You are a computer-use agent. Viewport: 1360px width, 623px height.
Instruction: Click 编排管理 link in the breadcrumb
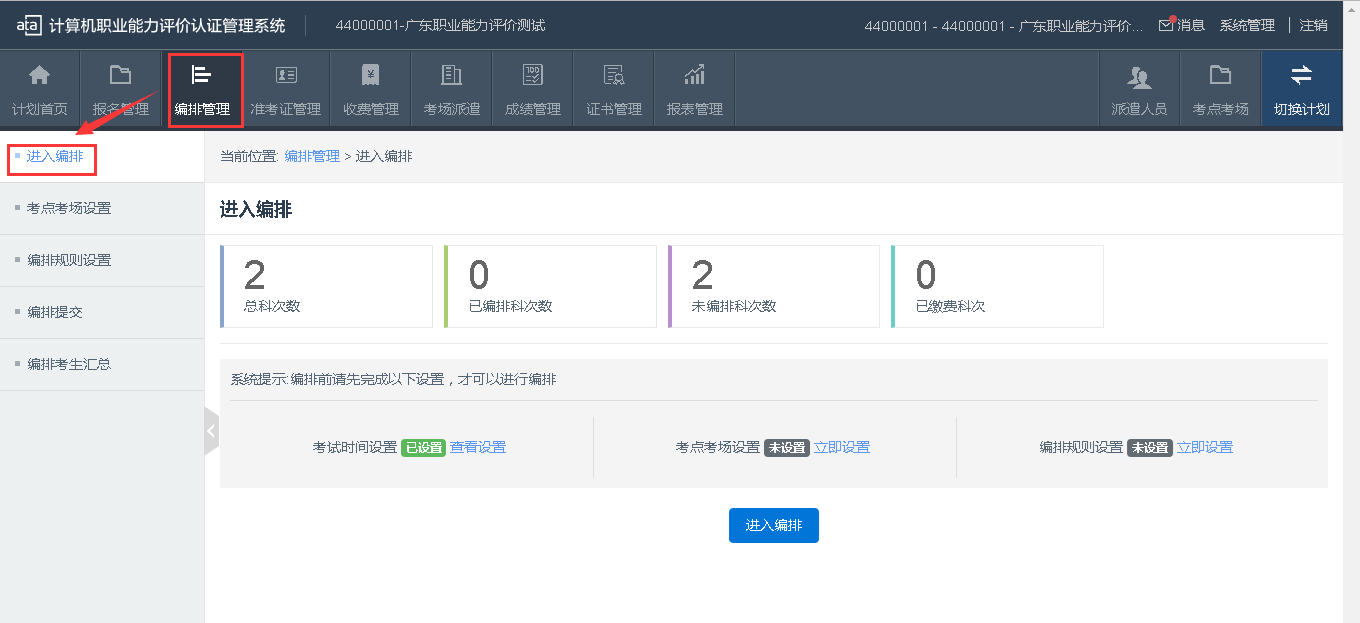(x=312, y=156)
